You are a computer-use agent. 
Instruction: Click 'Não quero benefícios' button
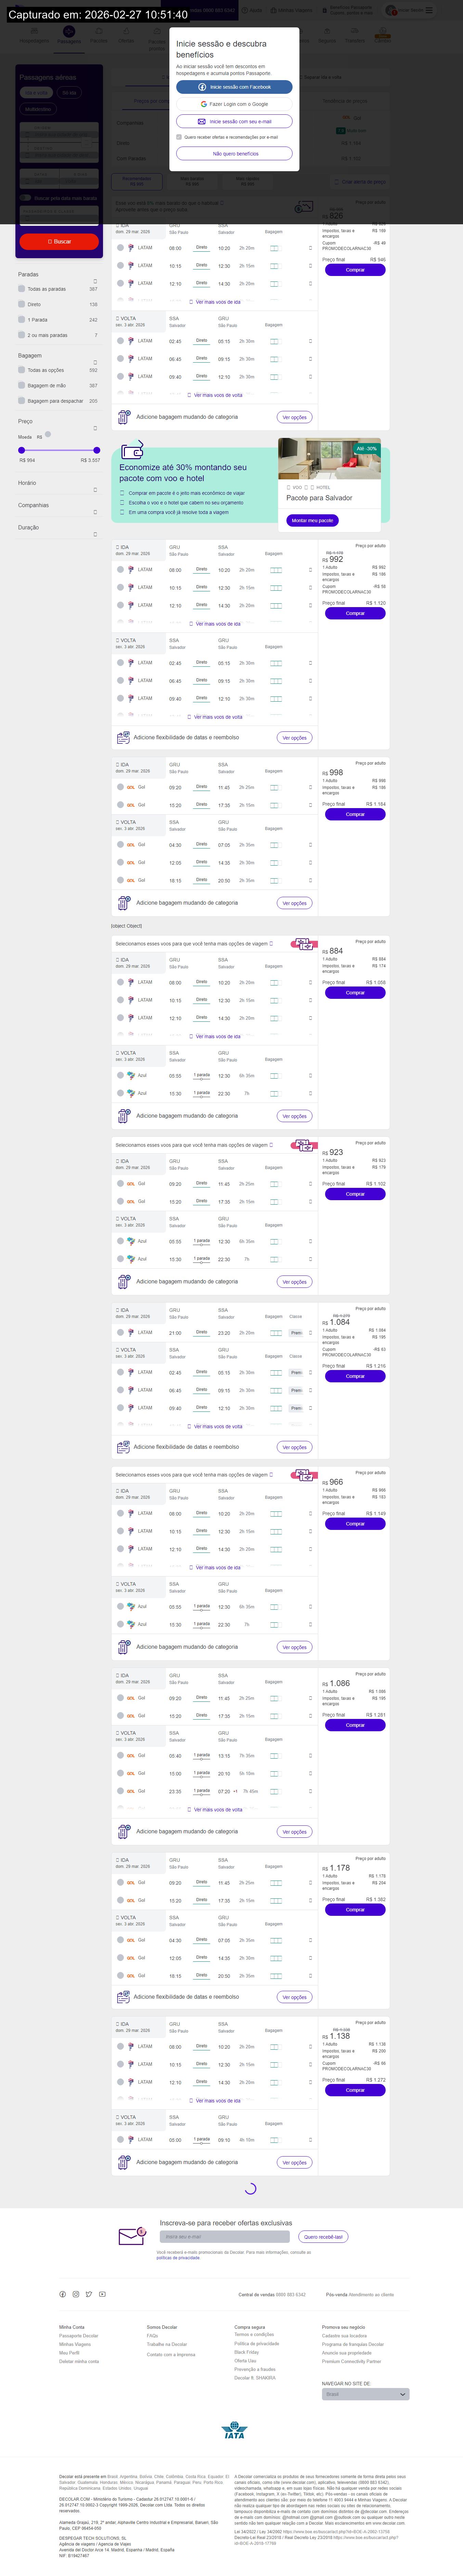[x=235, y=154]
